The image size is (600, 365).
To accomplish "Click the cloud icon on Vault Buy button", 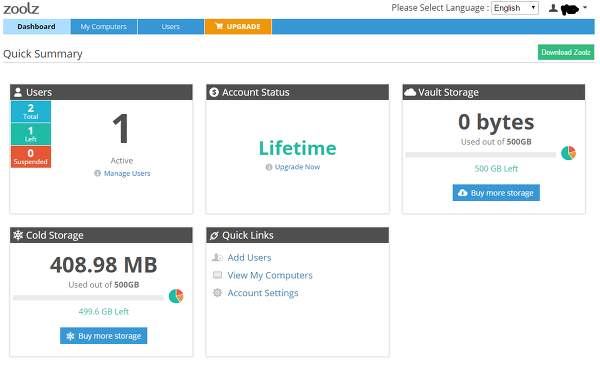I will [x=463, y=192].
